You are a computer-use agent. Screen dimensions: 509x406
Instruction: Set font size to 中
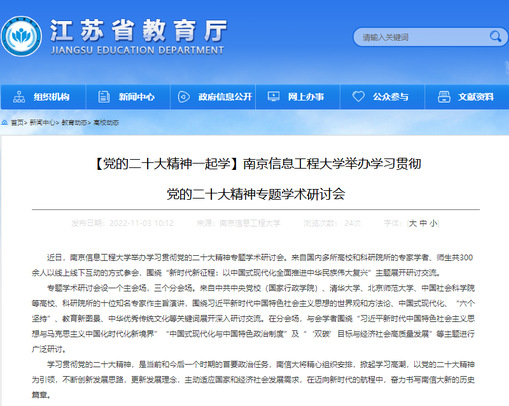tap(423, 223)
